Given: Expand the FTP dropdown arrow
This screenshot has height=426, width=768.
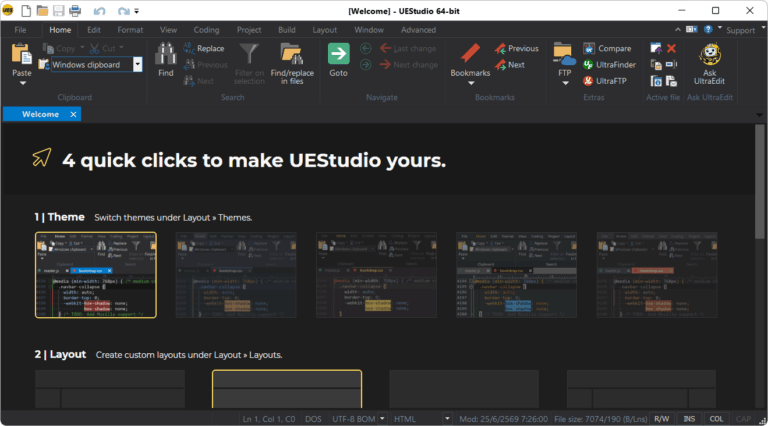Looking at the screenshot, I should click(565, 83).
